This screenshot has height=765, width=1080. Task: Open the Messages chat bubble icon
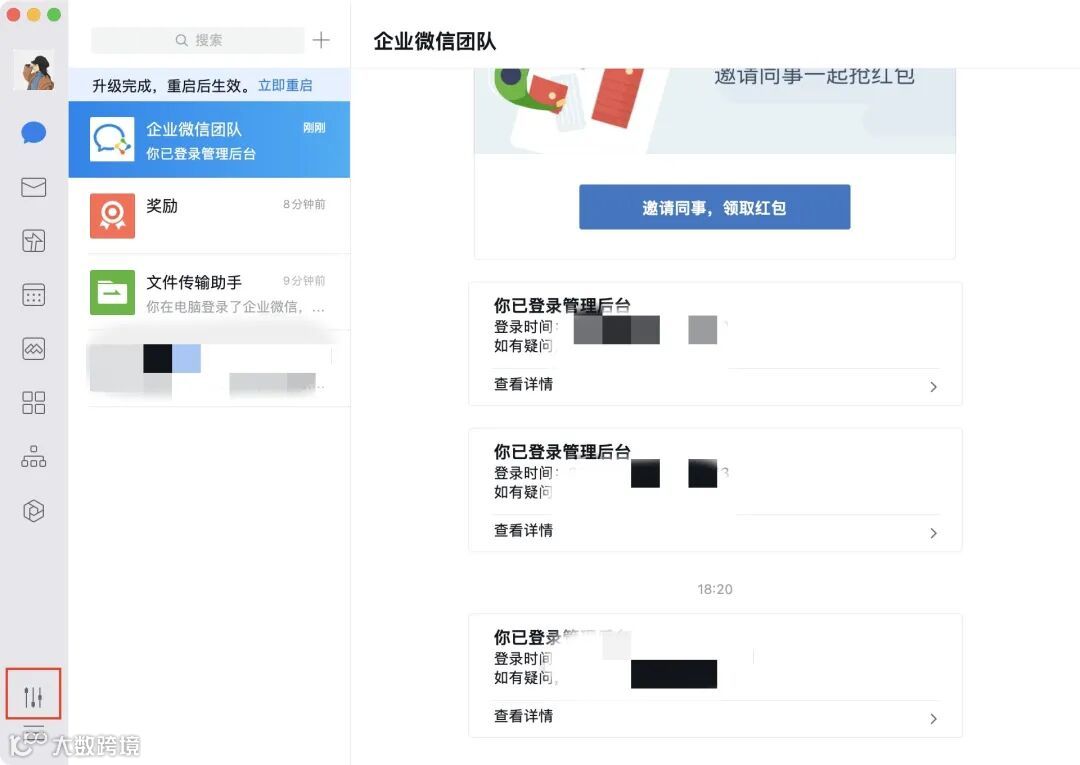[34, 133]
